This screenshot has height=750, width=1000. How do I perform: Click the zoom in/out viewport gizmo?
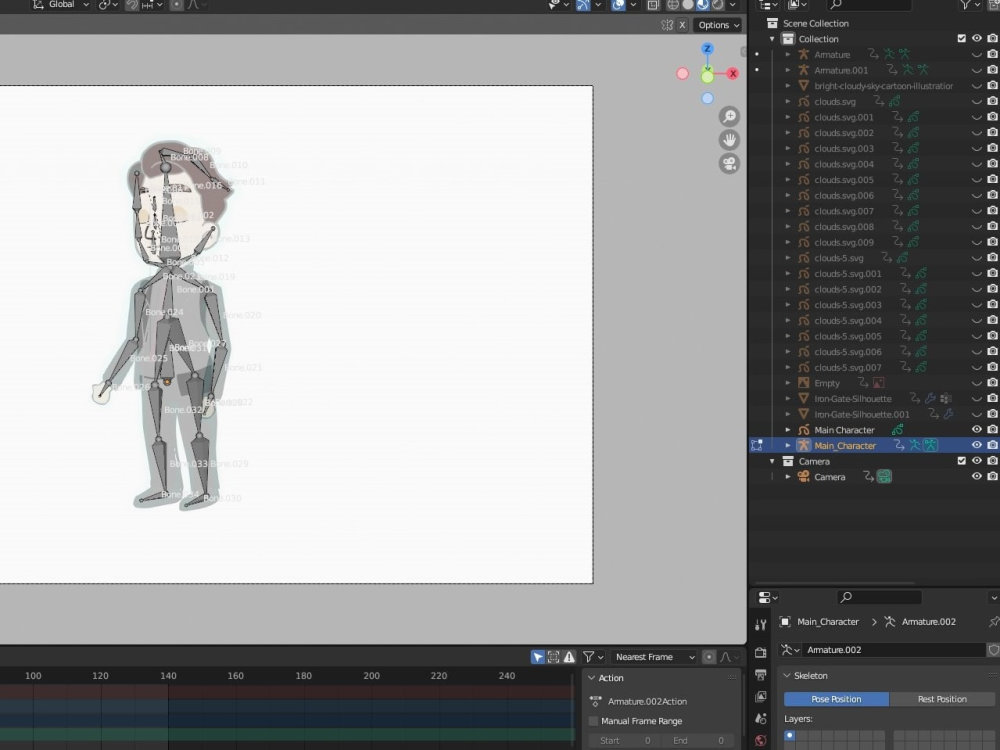[x=729, y=116]
